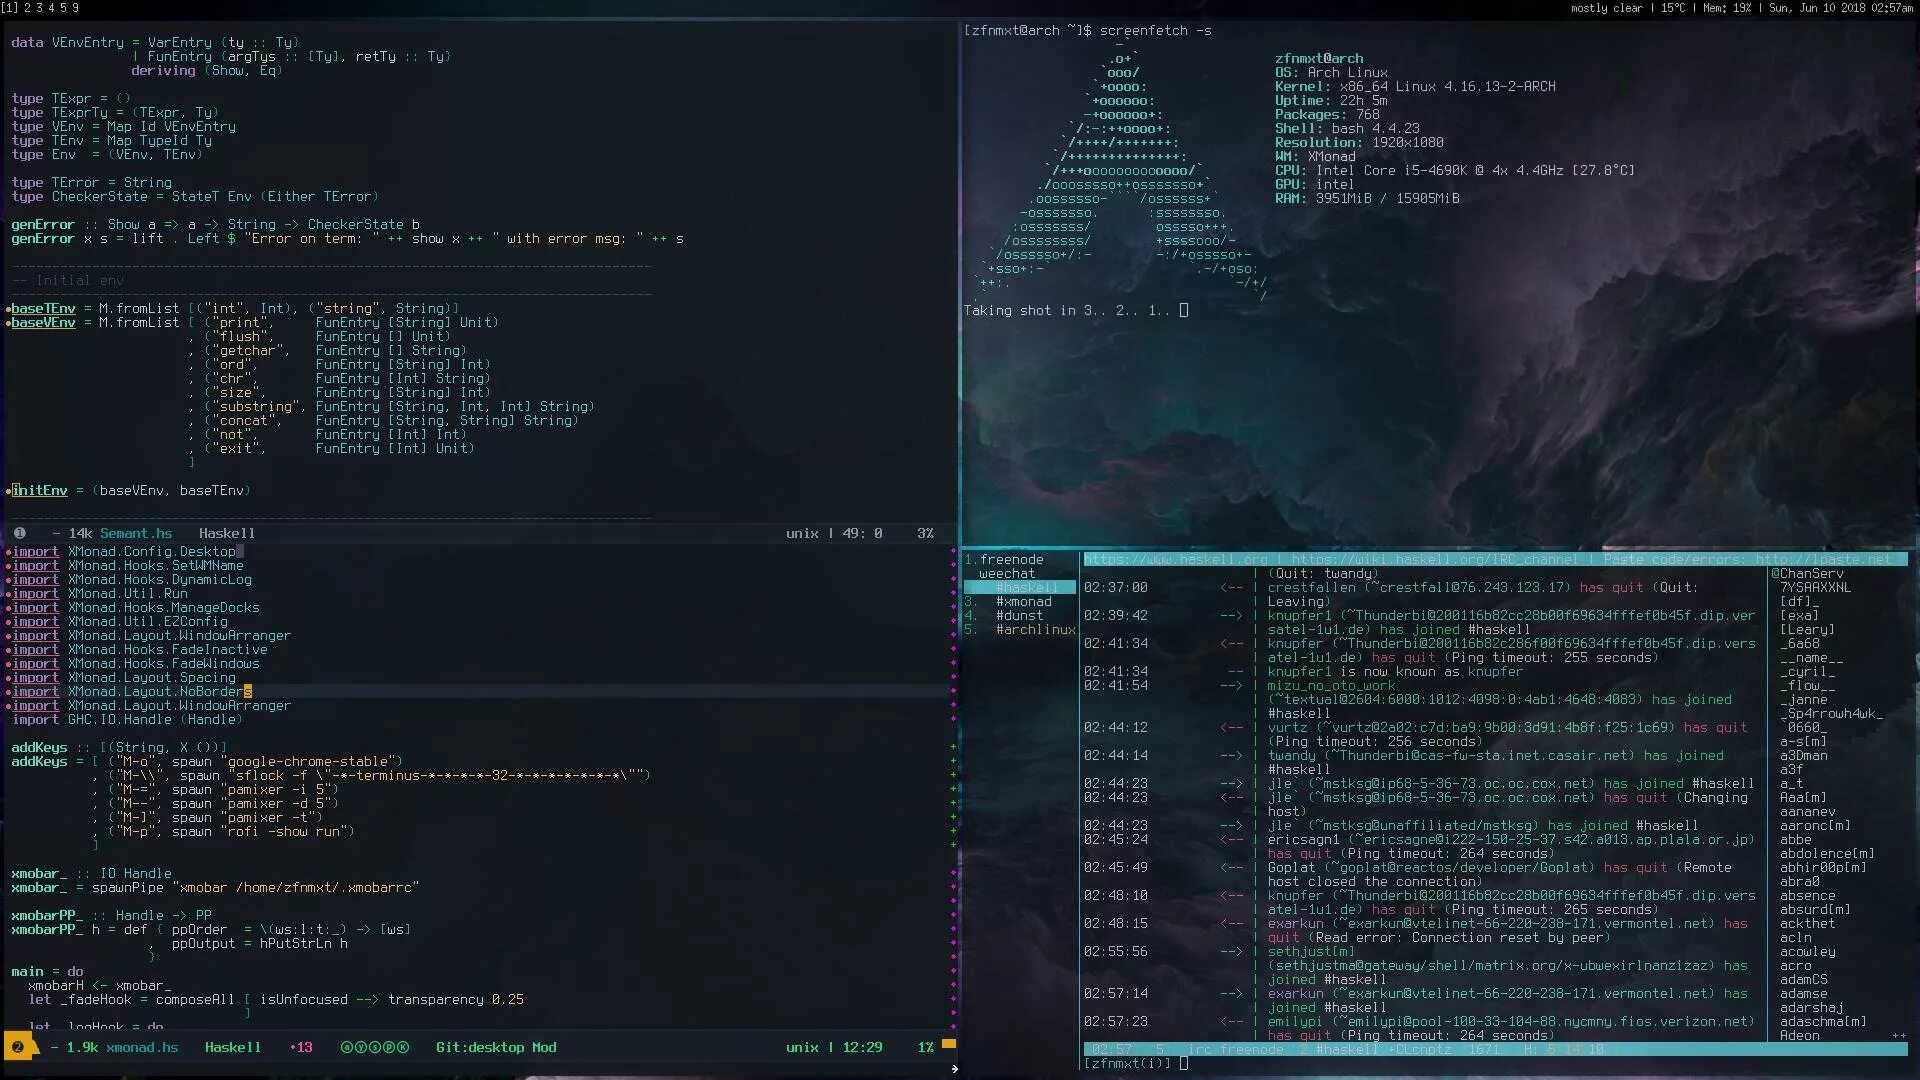Open the https://www.haskell.org link in topic bar
Image resolution: width=1920 pixels, height=1080 pixels.
pos(1175,560)
